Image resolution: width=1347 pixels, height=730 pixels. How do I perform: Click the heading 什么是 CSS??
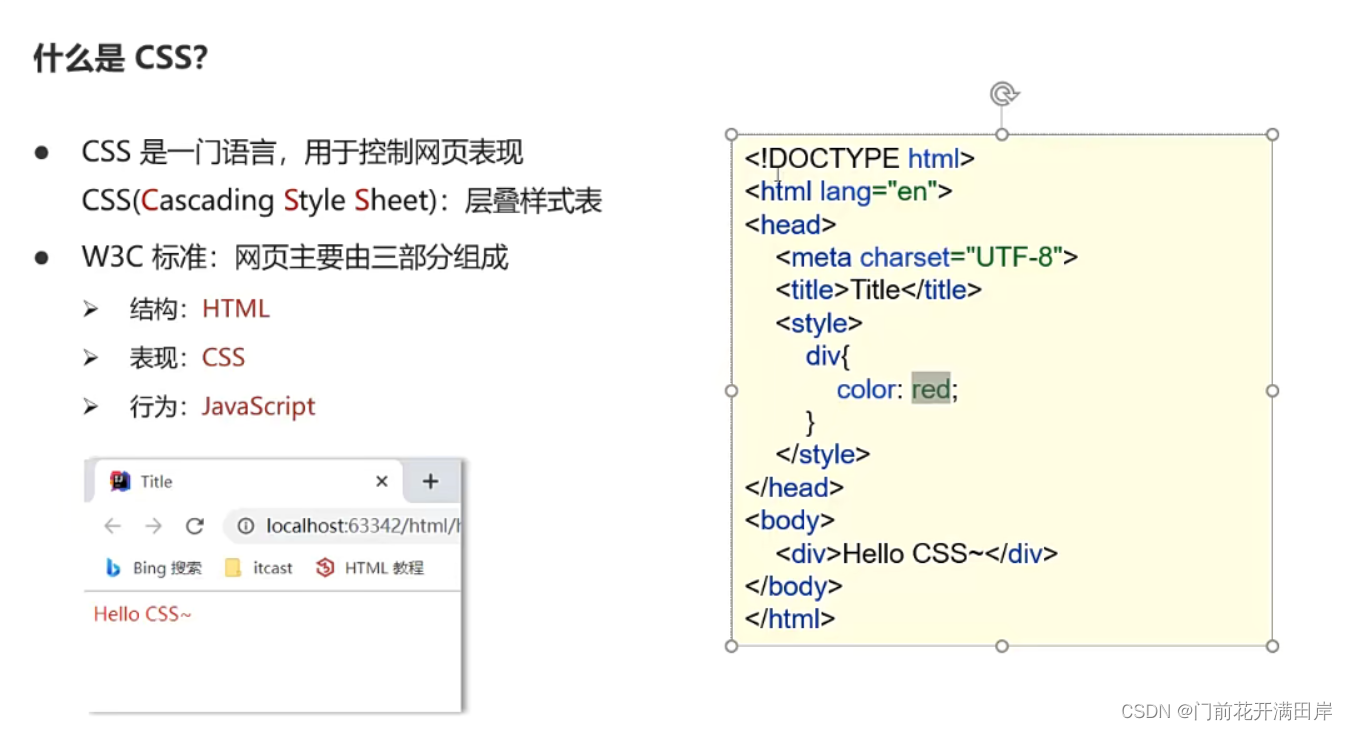(x=120, y=57)
